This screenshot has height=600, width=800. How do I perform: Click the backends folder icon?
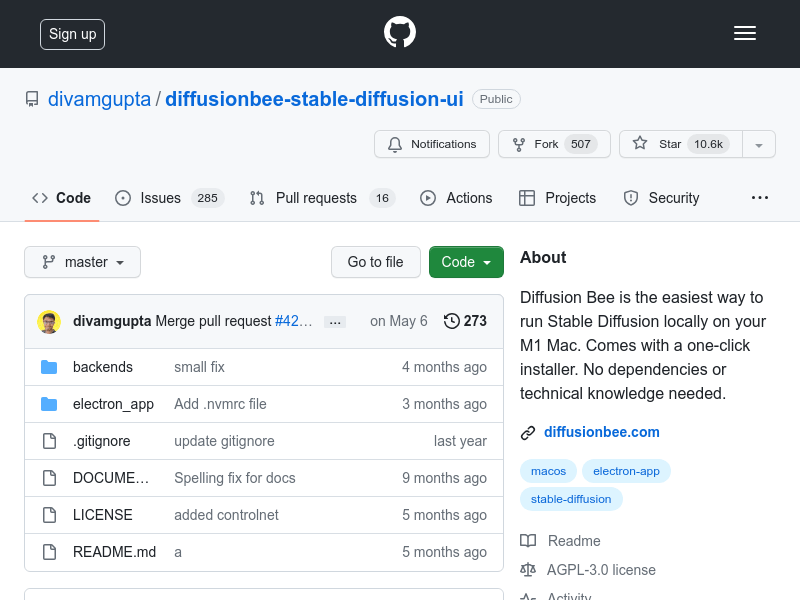(49, 367)
